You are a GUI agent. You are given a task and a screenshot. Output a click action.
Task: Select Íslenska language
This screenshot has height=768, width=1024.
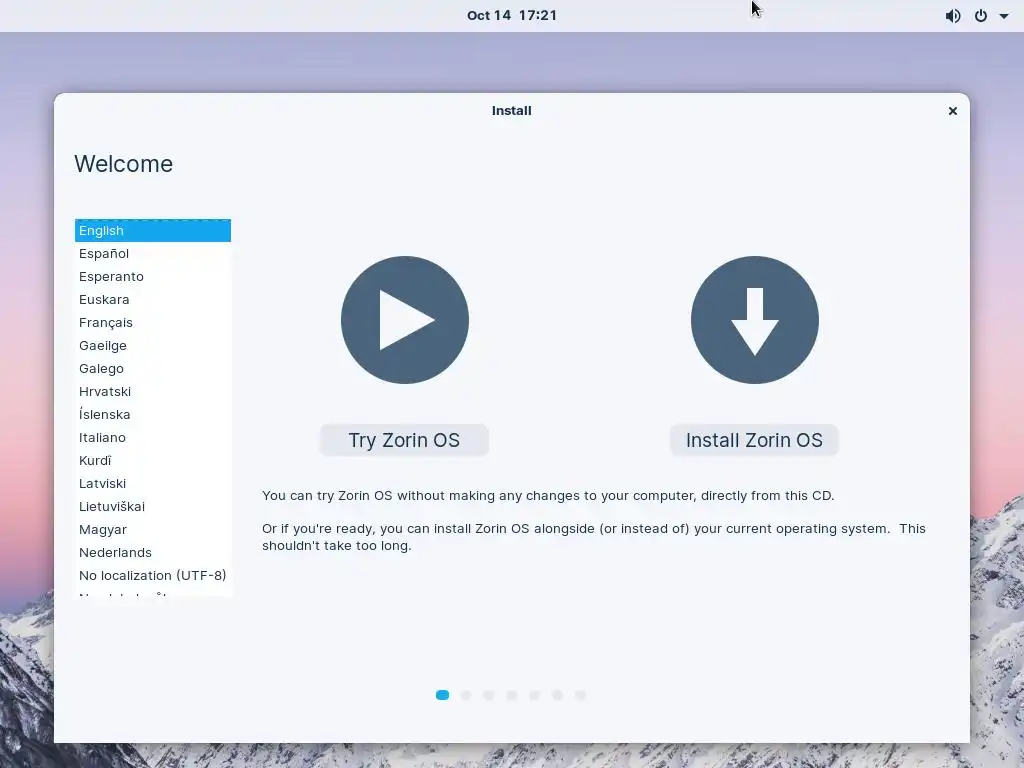click(153, 414)
